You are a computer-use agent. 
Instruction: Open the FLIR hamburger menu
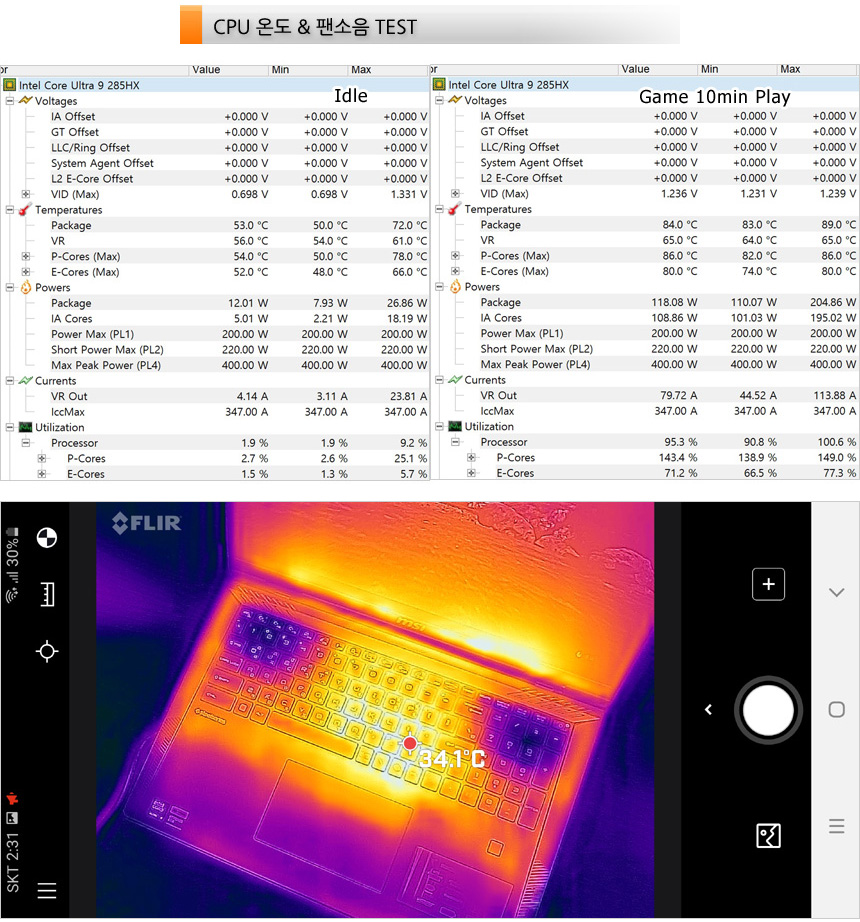pyautogui.click(x=46, y=890)
